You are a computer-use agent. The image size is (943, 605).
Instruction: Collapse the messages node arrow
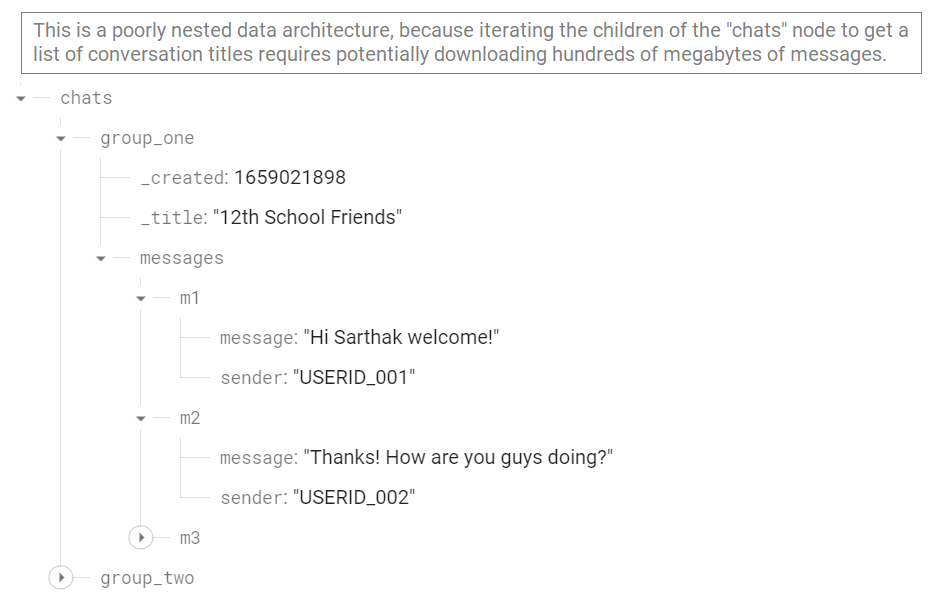coord(101,259)
